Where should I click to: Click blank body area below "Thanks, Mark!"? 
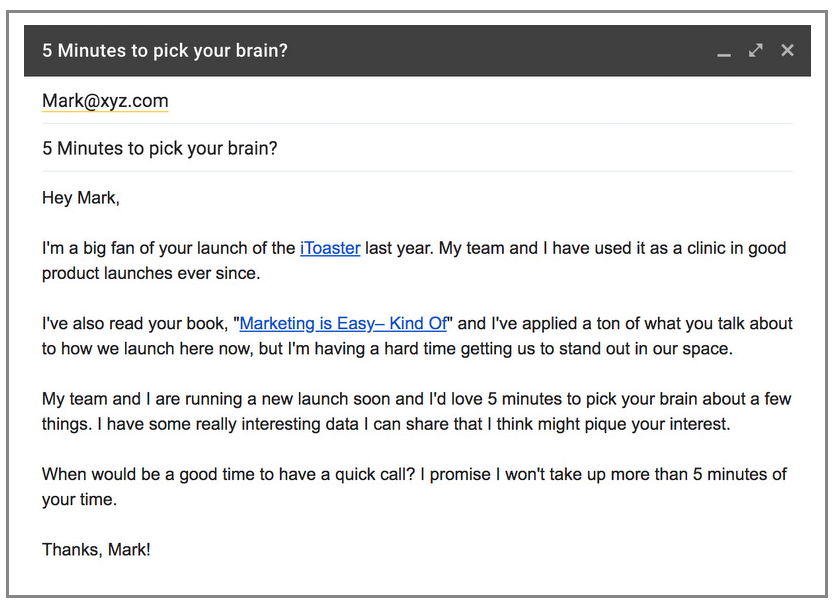point(417,577)
